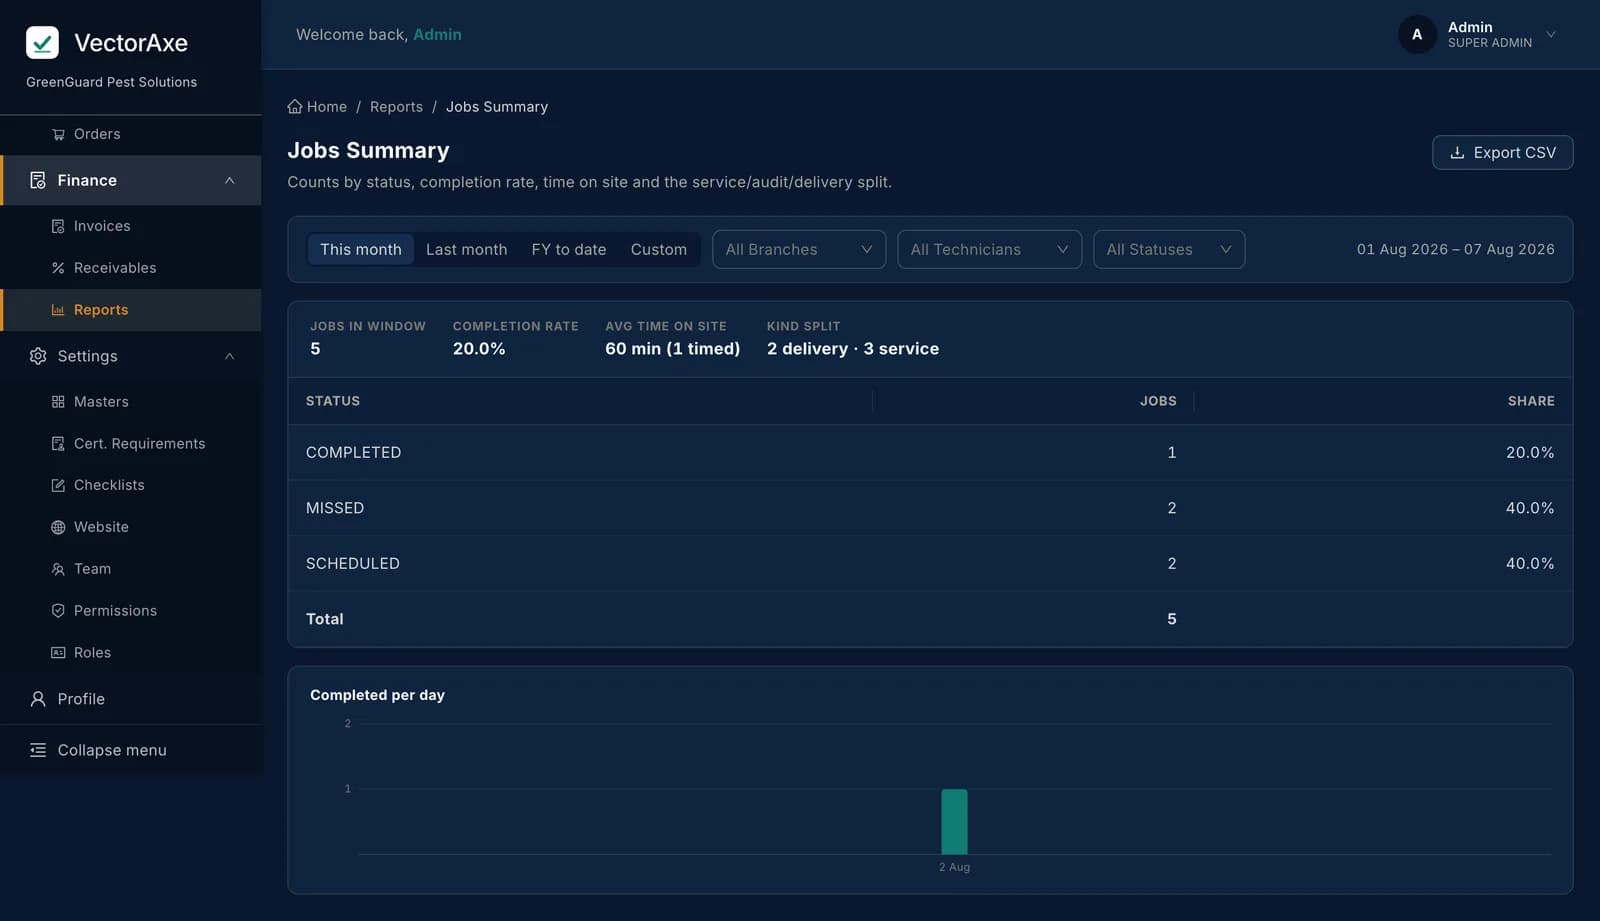This screenshot has width=1600, height=921.
Task: Click the 2 delivery · 3 service value
Action: point(853,349)
